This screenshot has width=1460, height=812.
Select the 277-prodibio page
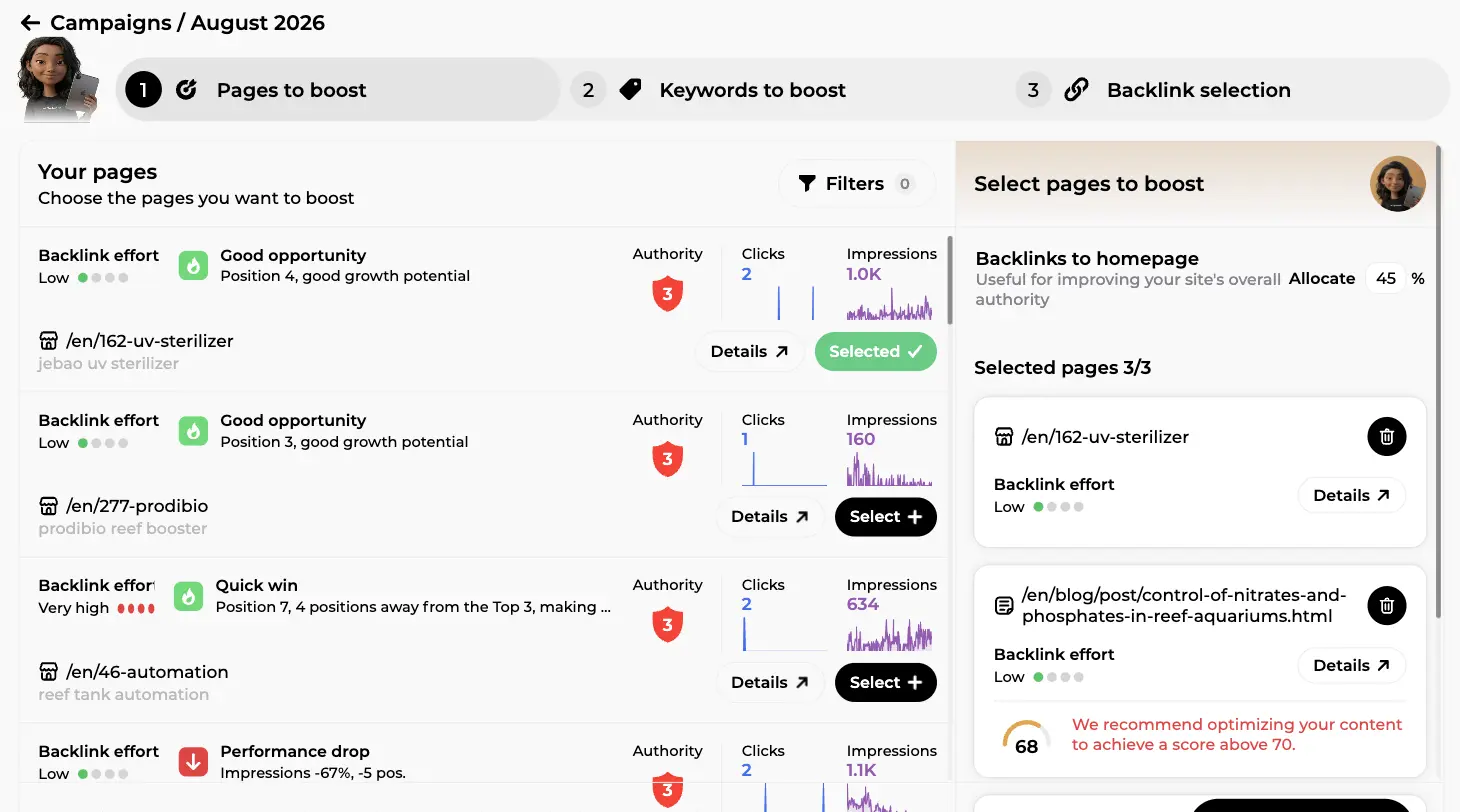click(x=886, y=517)
